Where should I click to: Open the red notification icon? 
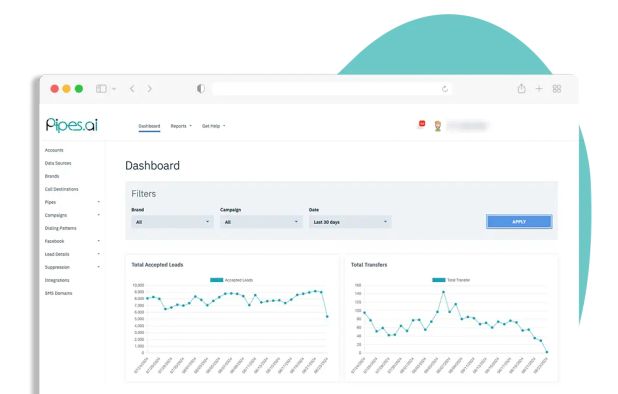click(x=422, y=124)
